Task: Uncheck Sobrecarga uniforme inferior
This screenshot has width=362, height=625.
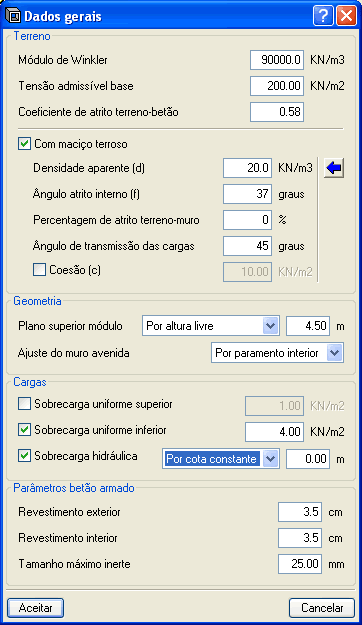Action: click(x=24, y=430)
